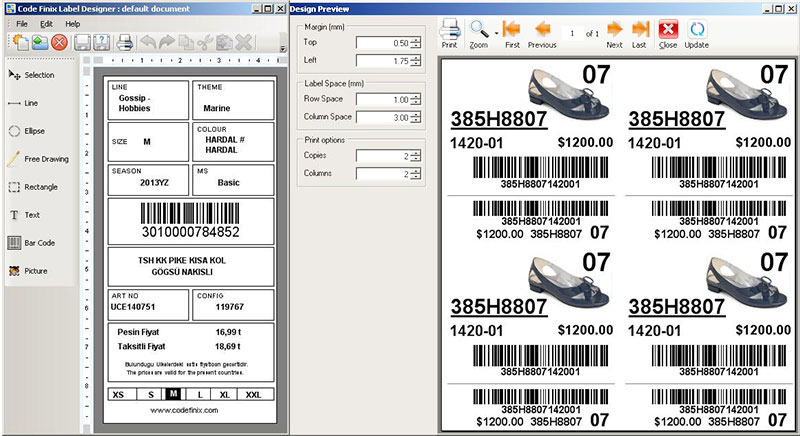Choose the Ellipse tool
The width and height of the screenshot is (800, 436).
click(x=27, y=131)
